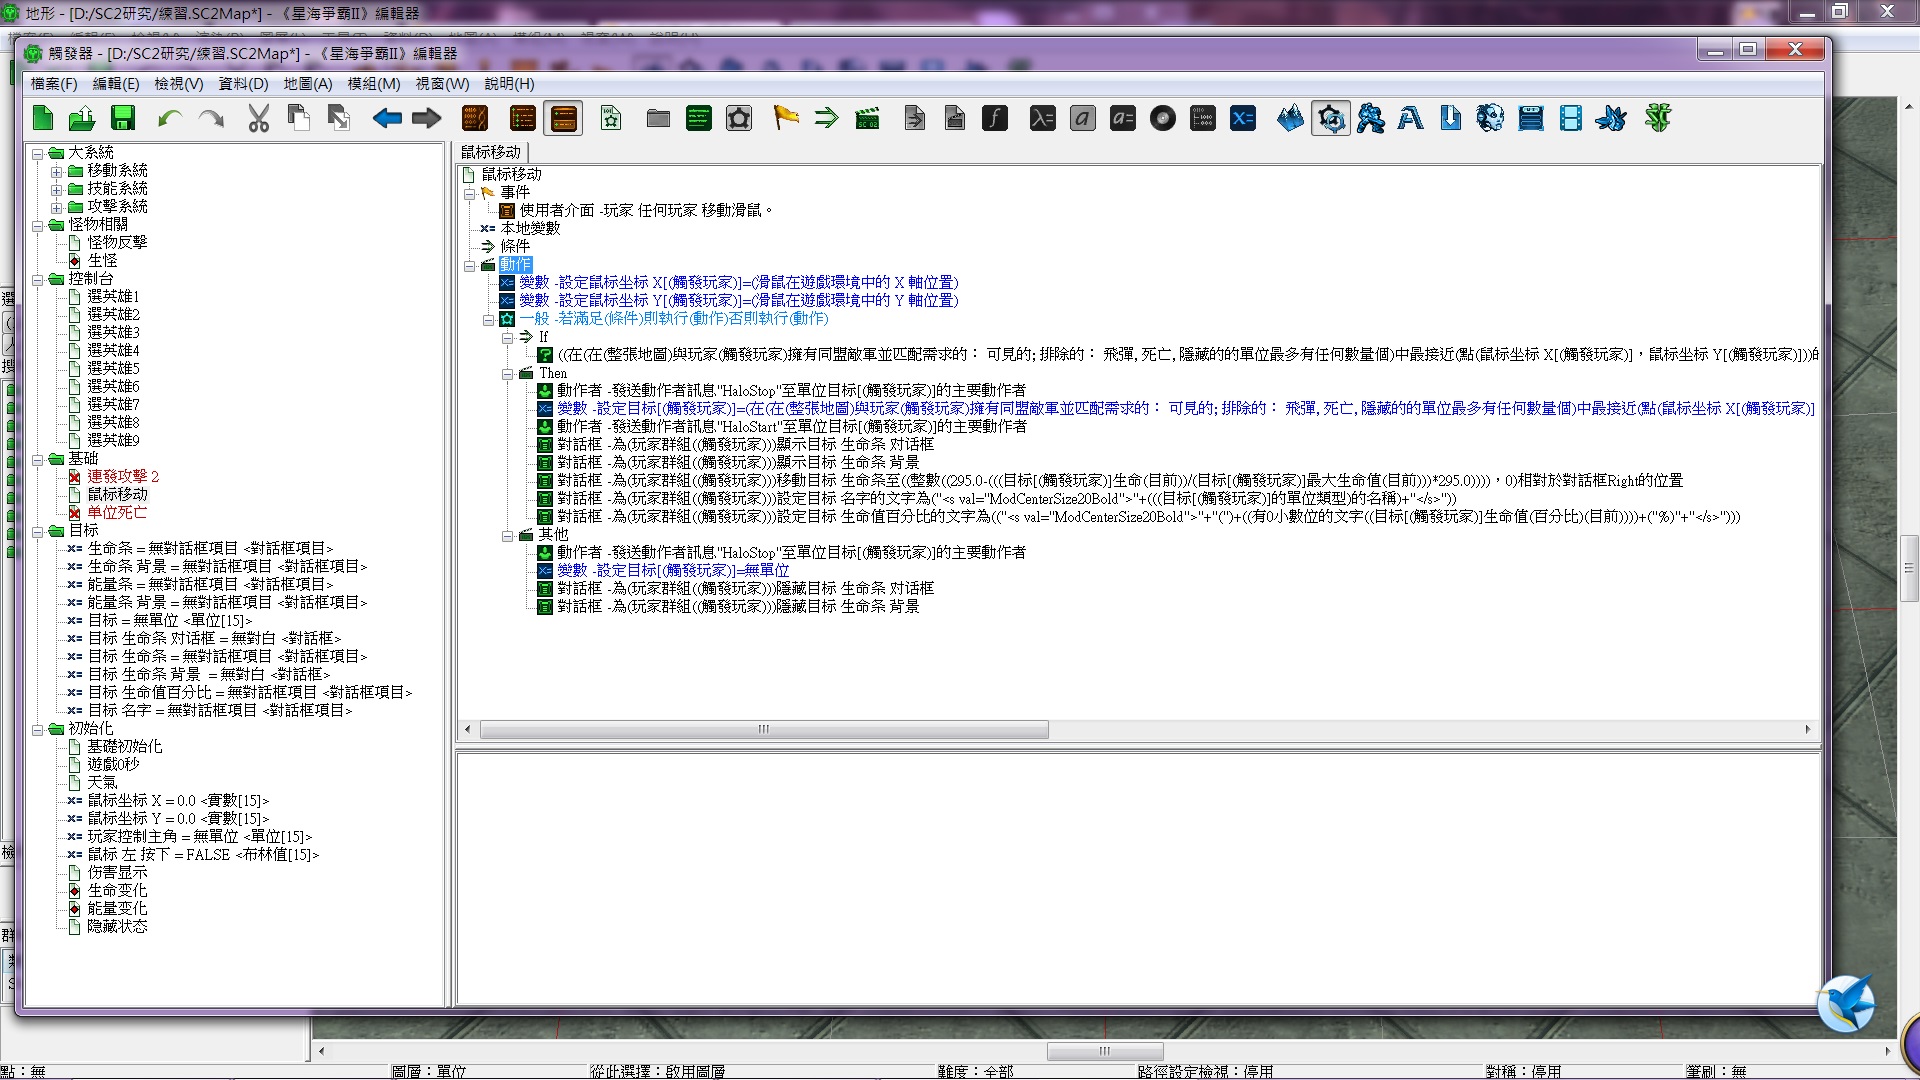The image size is (1920, 1080).
Task: Cut the selection with the scissors icon
Action: coord(259,118)
